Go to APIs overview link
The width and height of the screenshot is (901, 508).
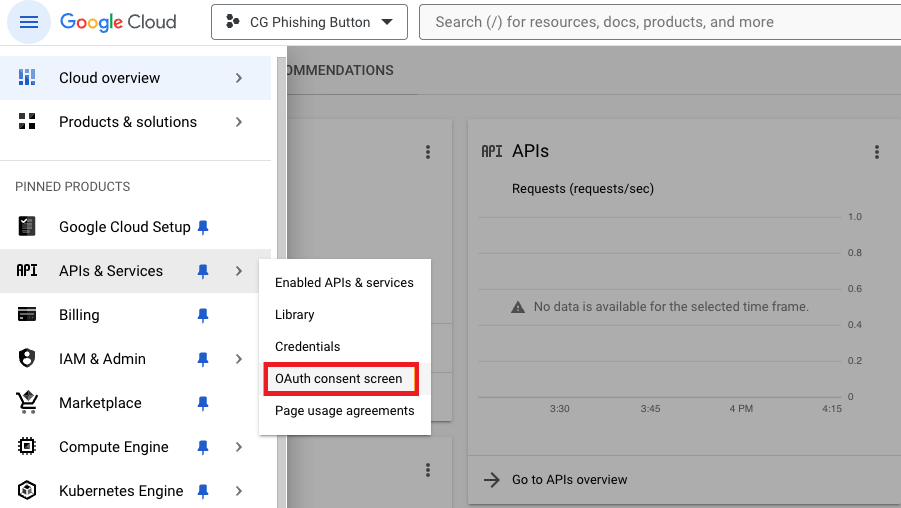click(569, 480)
